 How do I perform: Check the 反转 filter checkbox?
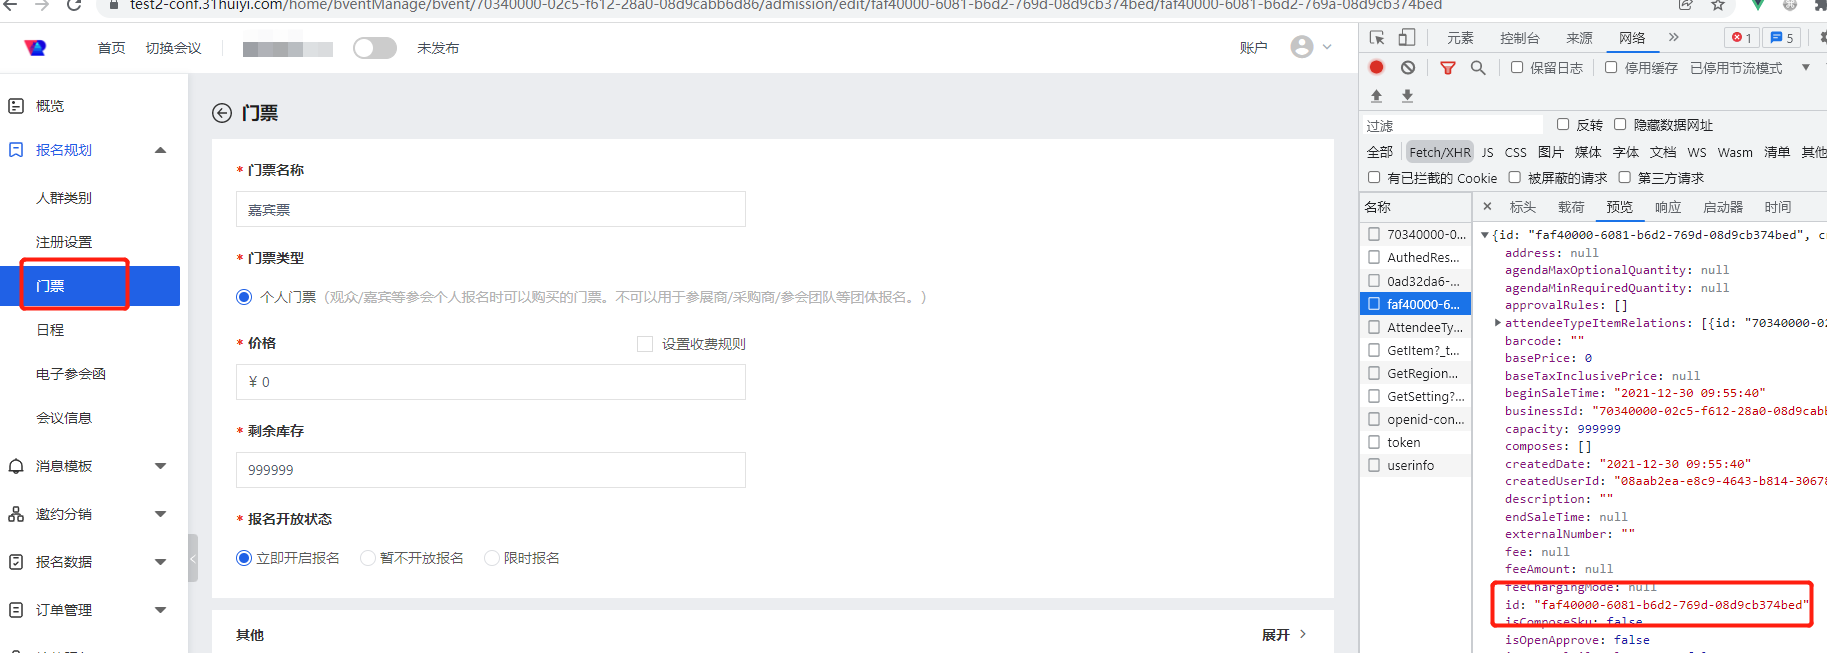[x=1563, y=124]
